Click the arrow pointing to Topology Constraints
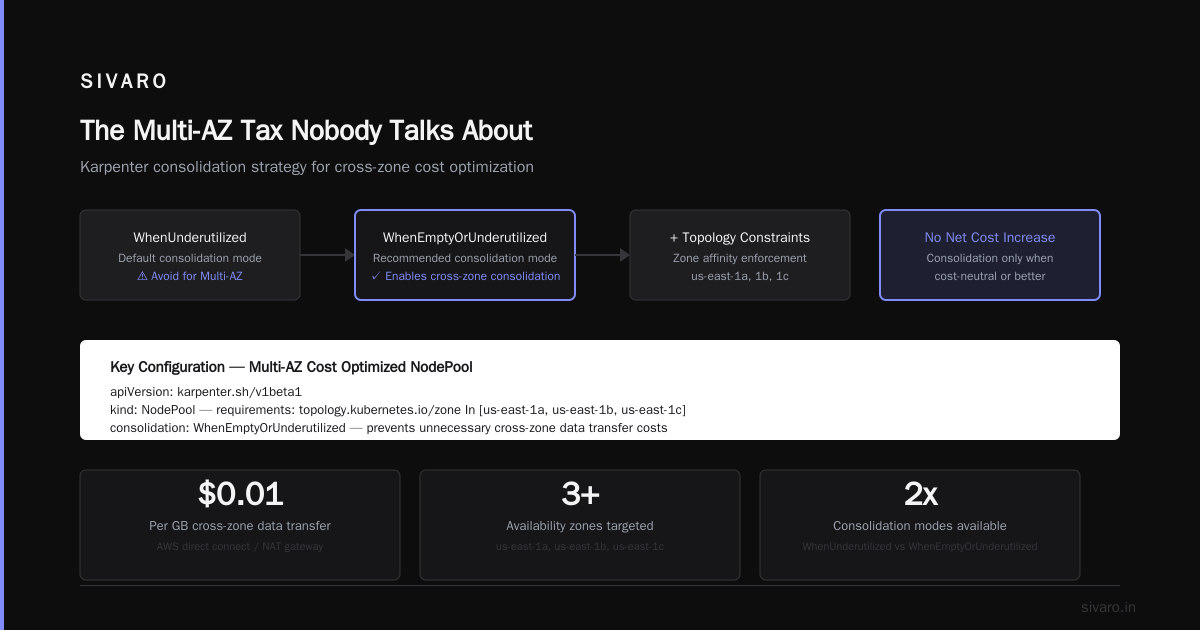Screen dimensions: 1200x630 602,255
